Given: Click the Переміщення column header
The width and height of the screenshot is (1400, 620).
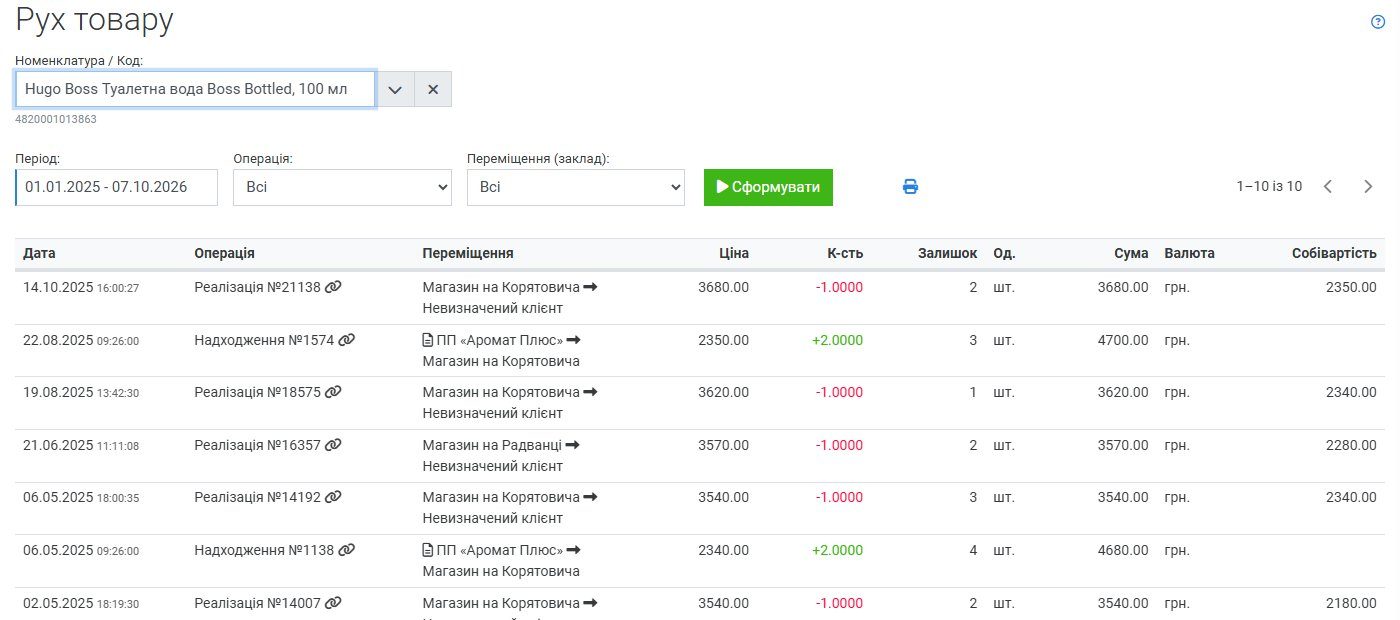Looking at the screenshot, I should (468, 253).
